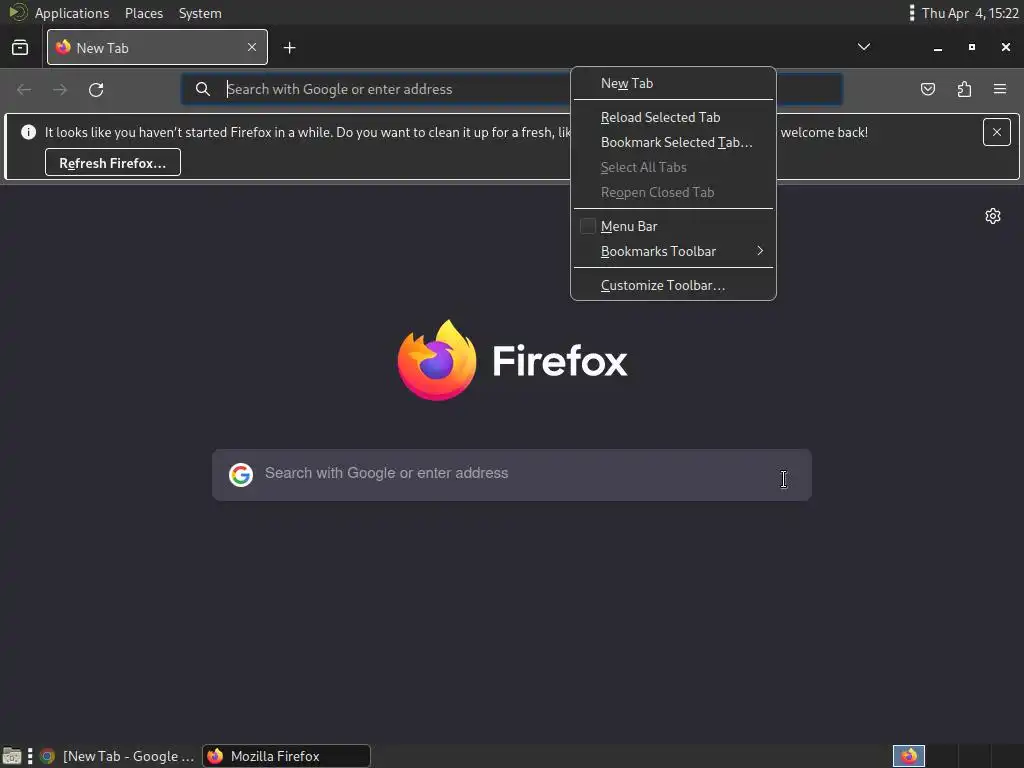Open a new tab with plus button
Screen dimensions: 1024x768
tap(289, 48)
